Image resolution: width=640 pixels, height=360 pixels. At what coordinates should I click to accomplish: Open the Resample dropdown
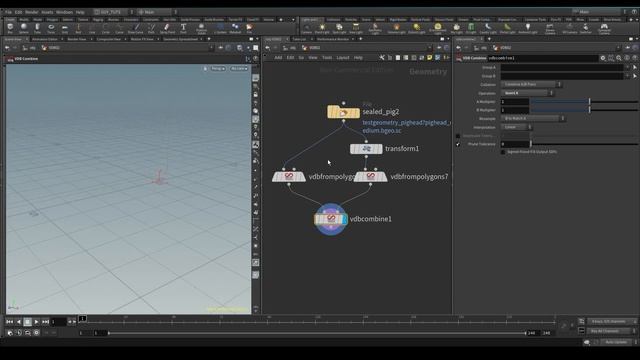(533, 118)
